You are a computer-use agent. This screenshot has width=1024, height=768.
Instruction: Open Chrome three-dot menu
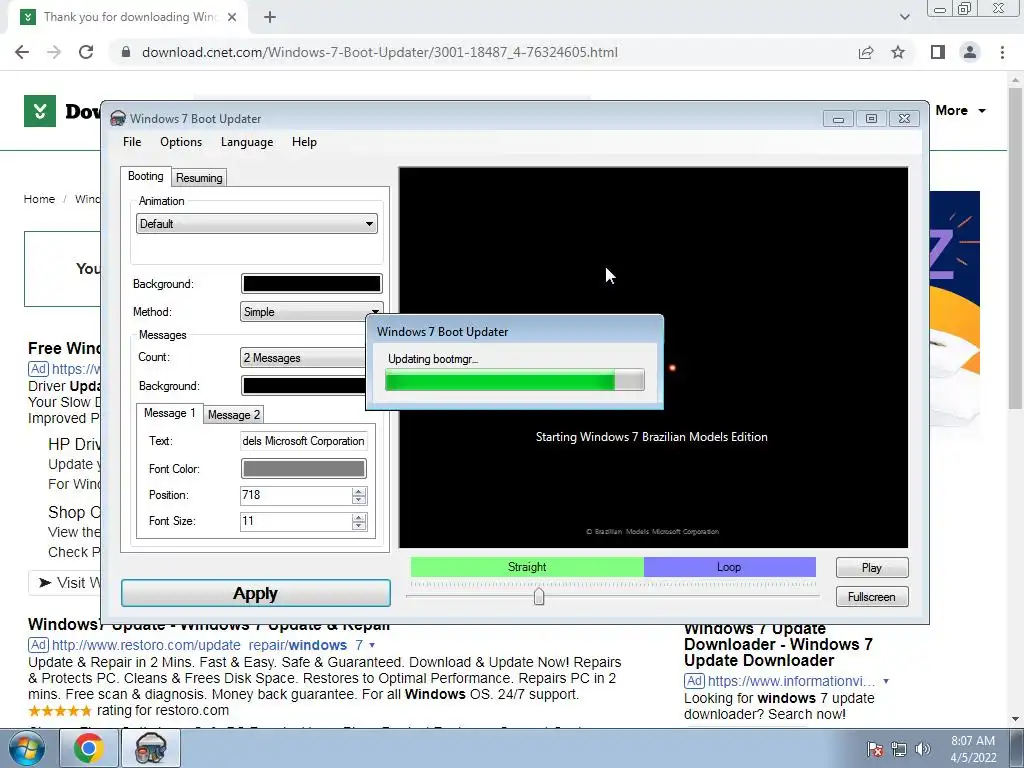point(1002,52)
